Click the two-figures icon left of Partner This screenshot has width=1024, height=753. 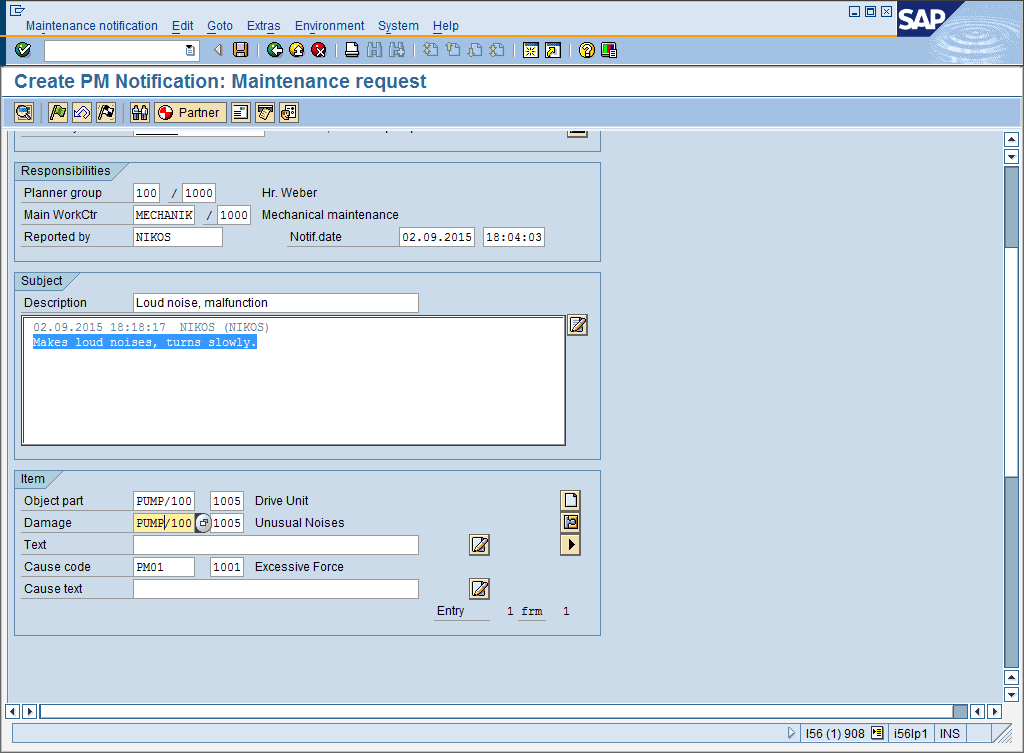(140, 112)
